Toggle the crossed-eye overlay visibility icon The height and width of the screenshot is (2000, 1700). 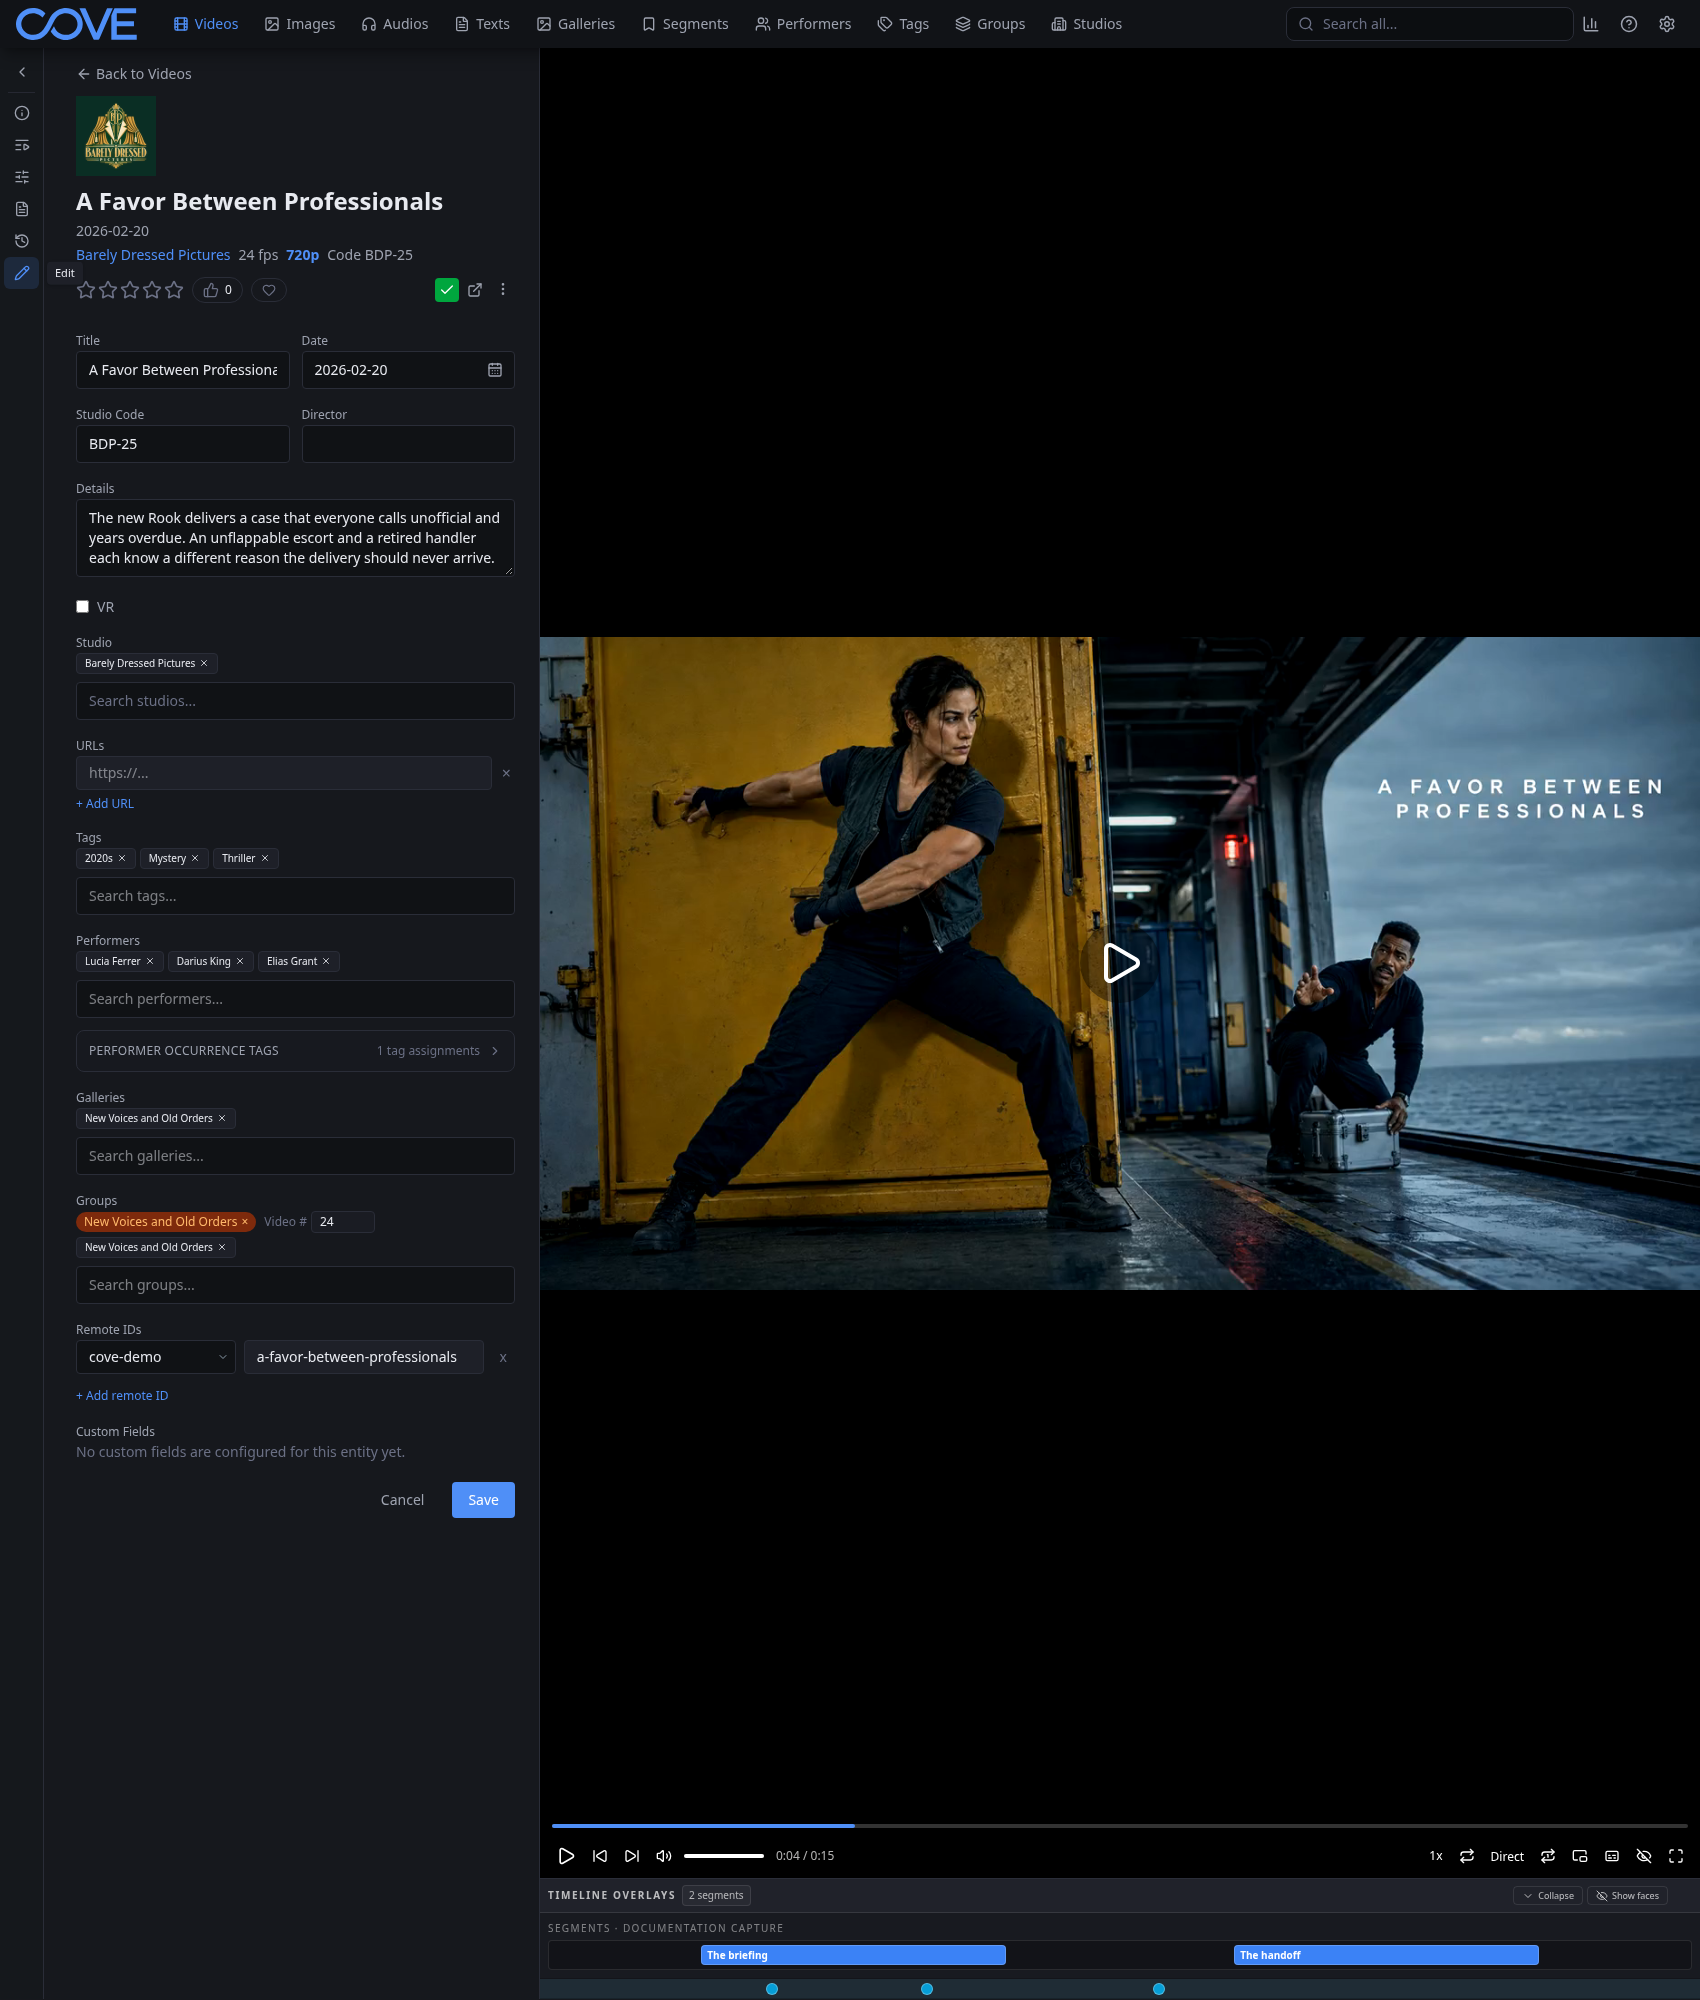pyautogui.click(x=1644, y=1856)
